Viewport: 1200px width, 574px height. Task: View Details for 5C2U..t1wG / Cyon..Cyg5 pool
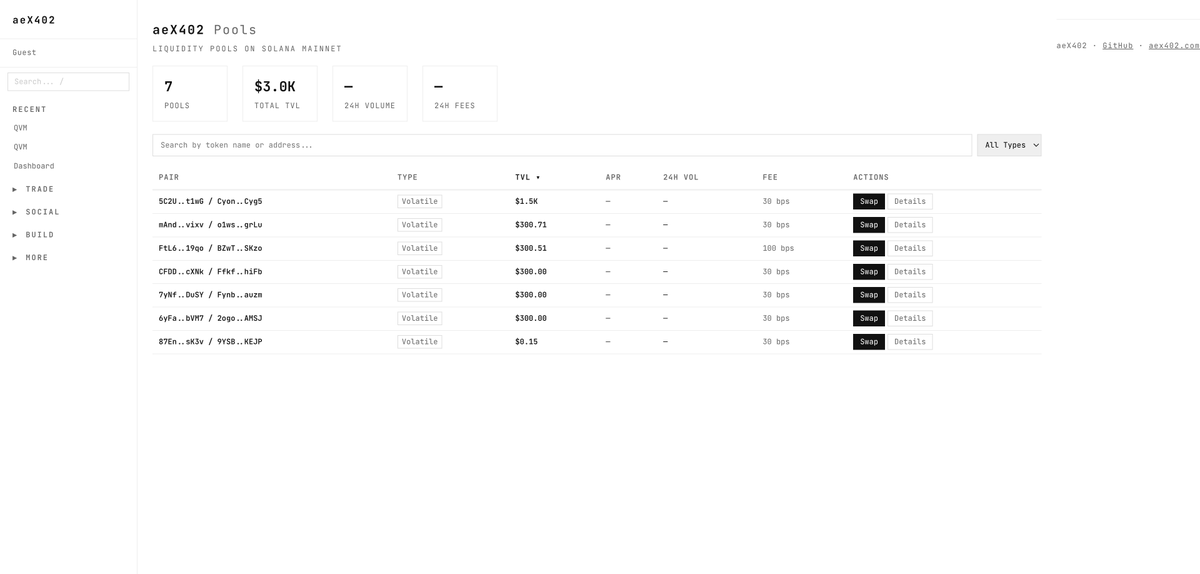coord(910,201)
